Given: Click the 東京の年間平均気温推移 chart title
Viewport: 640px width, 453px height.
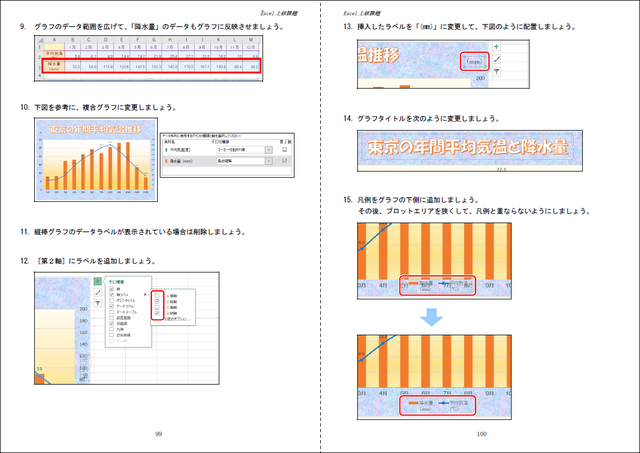Looking at the screenshot, I should [x=96, y=130].
